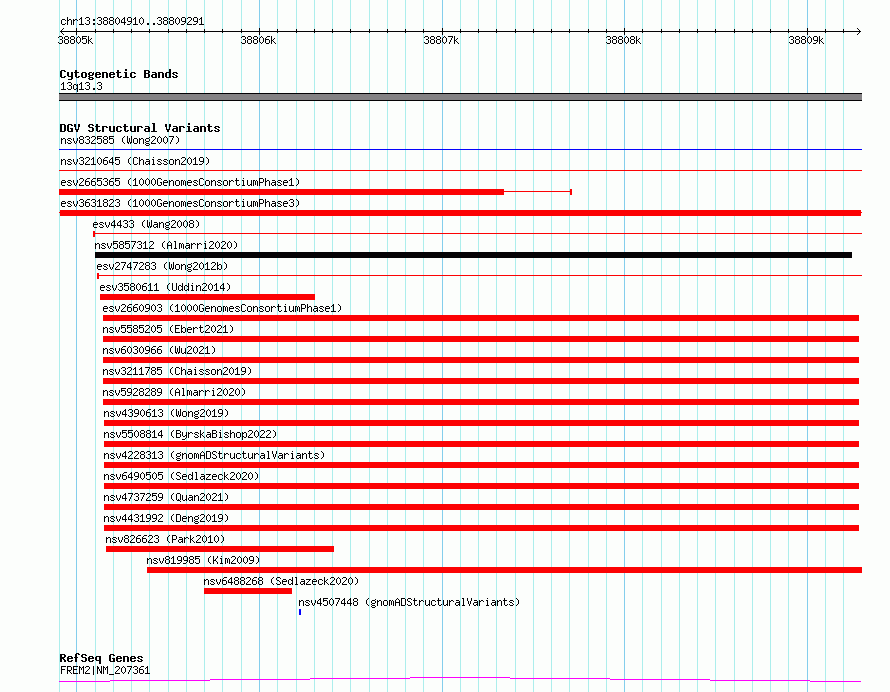Select the esv2660903 (1000GenomesConsortiumPhase1) label

222,308
